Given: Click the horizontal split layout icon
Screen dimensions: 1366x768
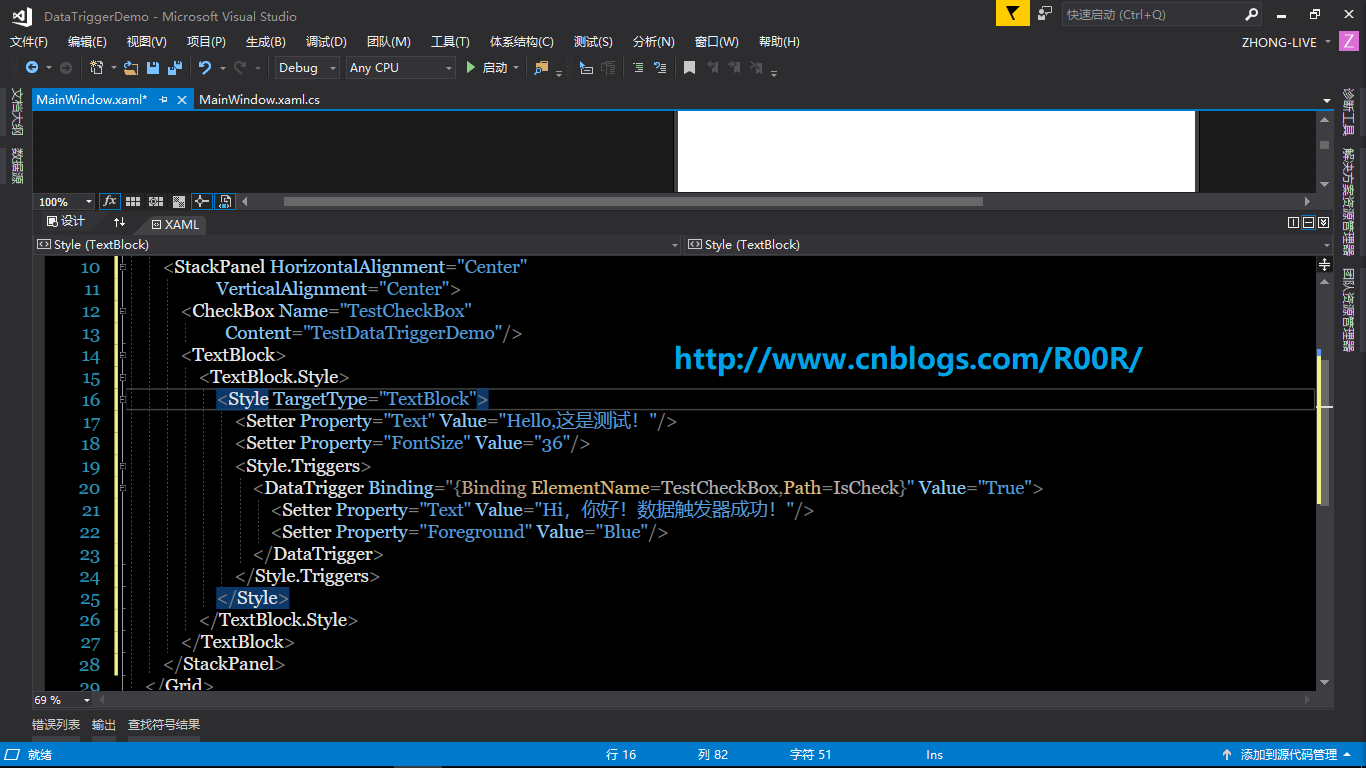Looking at the screenshot, I should 1309,223.
